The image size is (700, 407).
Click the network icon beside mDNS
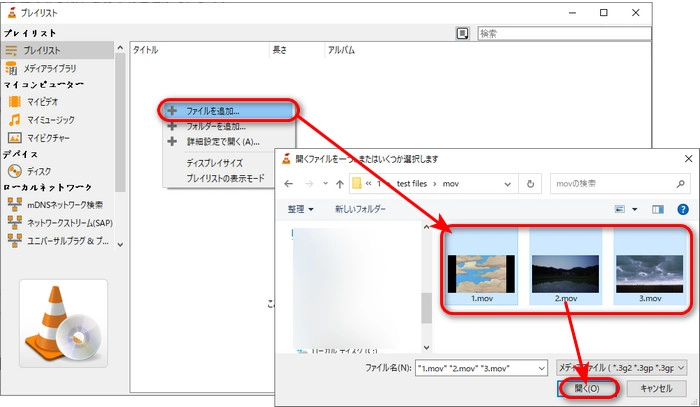(x=15, y=204)
